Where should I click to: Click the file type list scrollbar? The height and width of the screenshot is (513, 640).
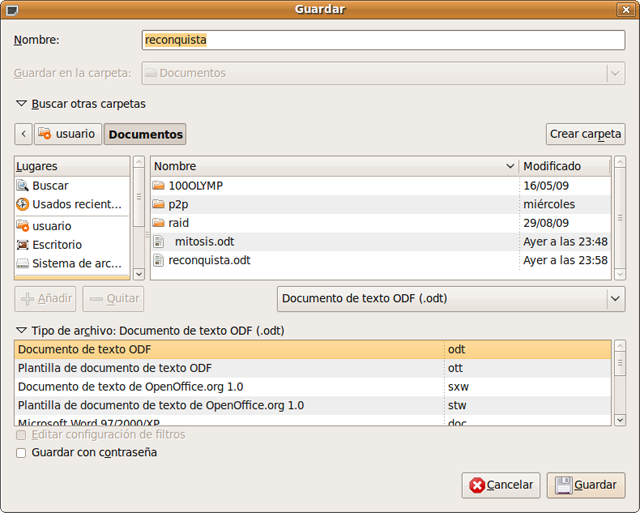[x=619, y=385]
